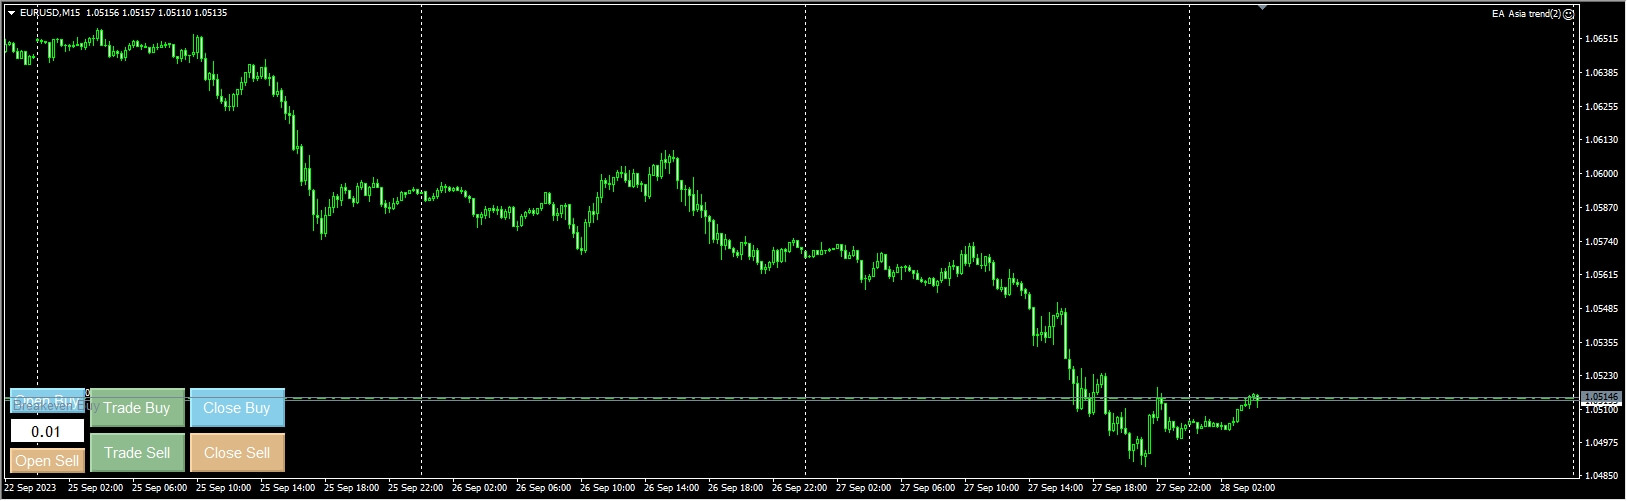Click the 25 Sep 18:00 time label
Viewport: 1627px width, 501px height.
(351, 489)
